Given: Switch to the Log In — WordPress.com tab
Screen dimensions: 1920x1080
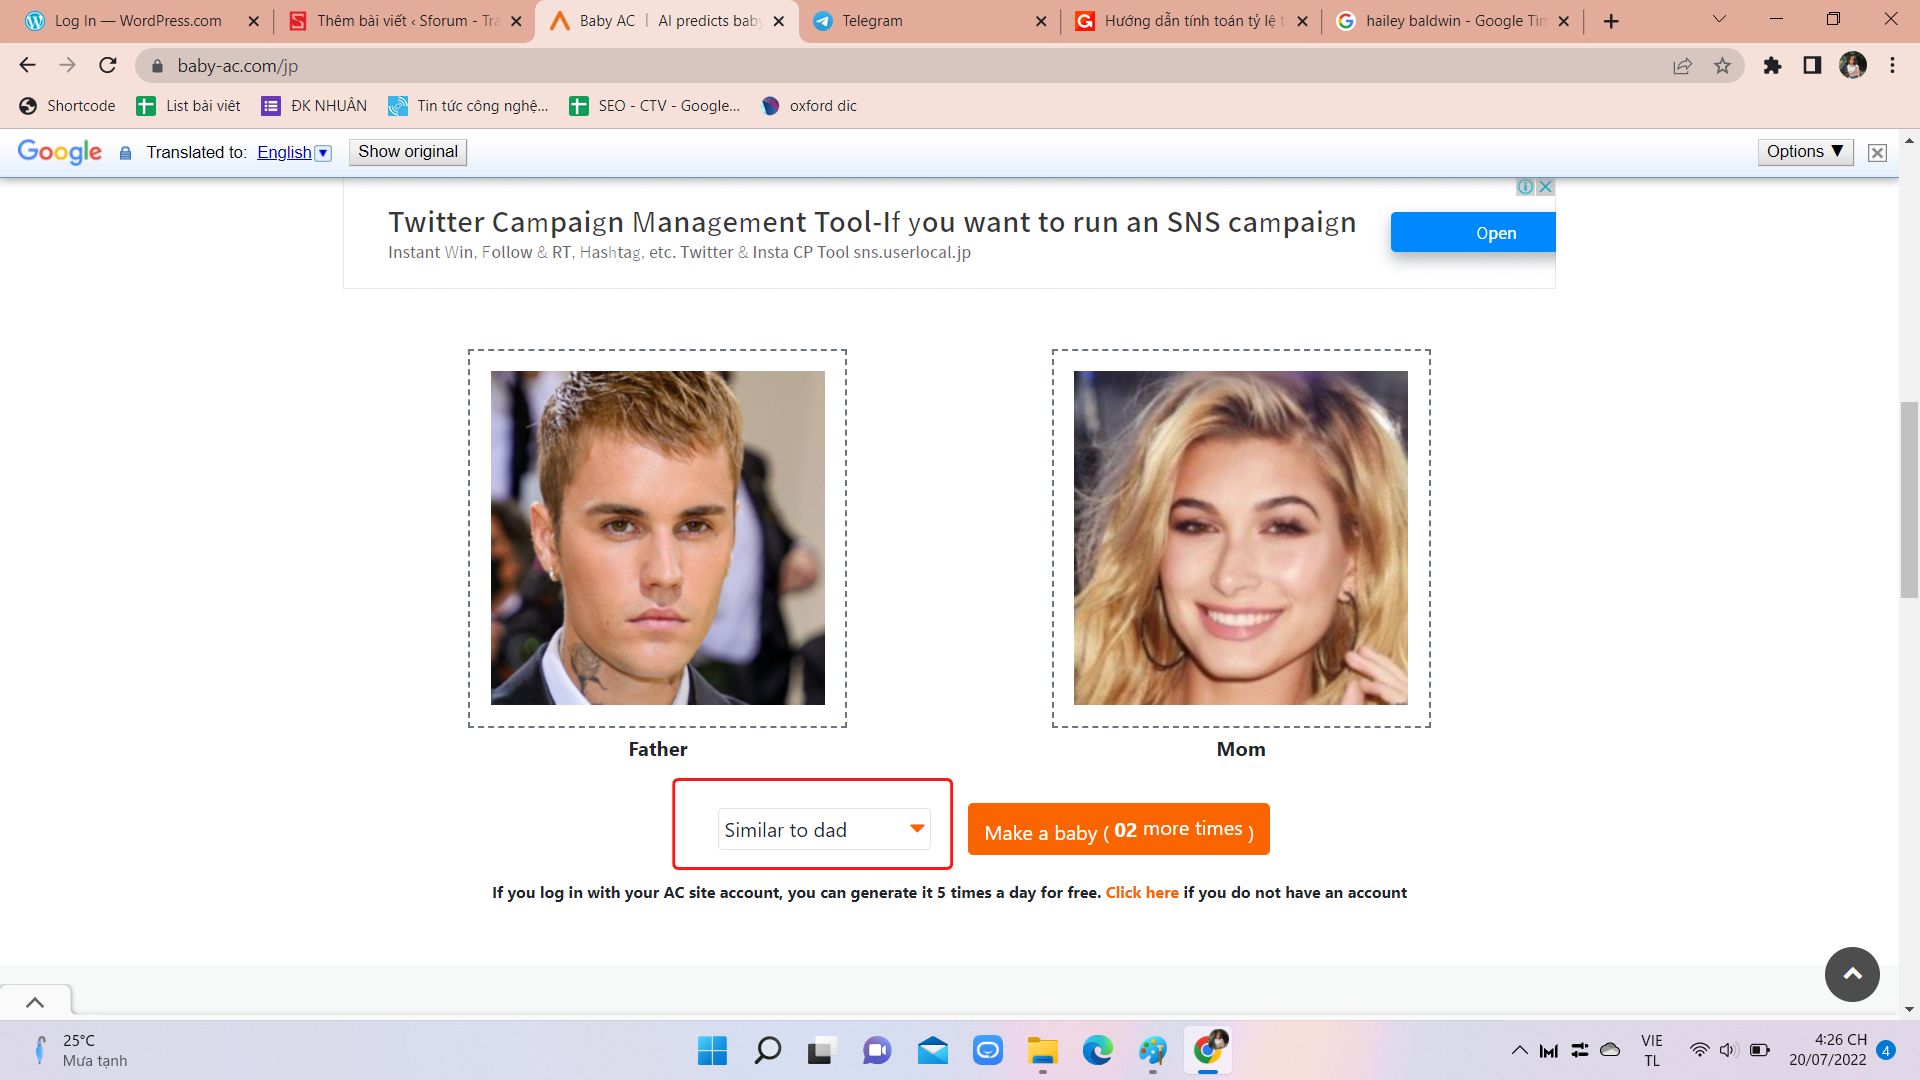Looking at the screenshot, I should point(138,21).
